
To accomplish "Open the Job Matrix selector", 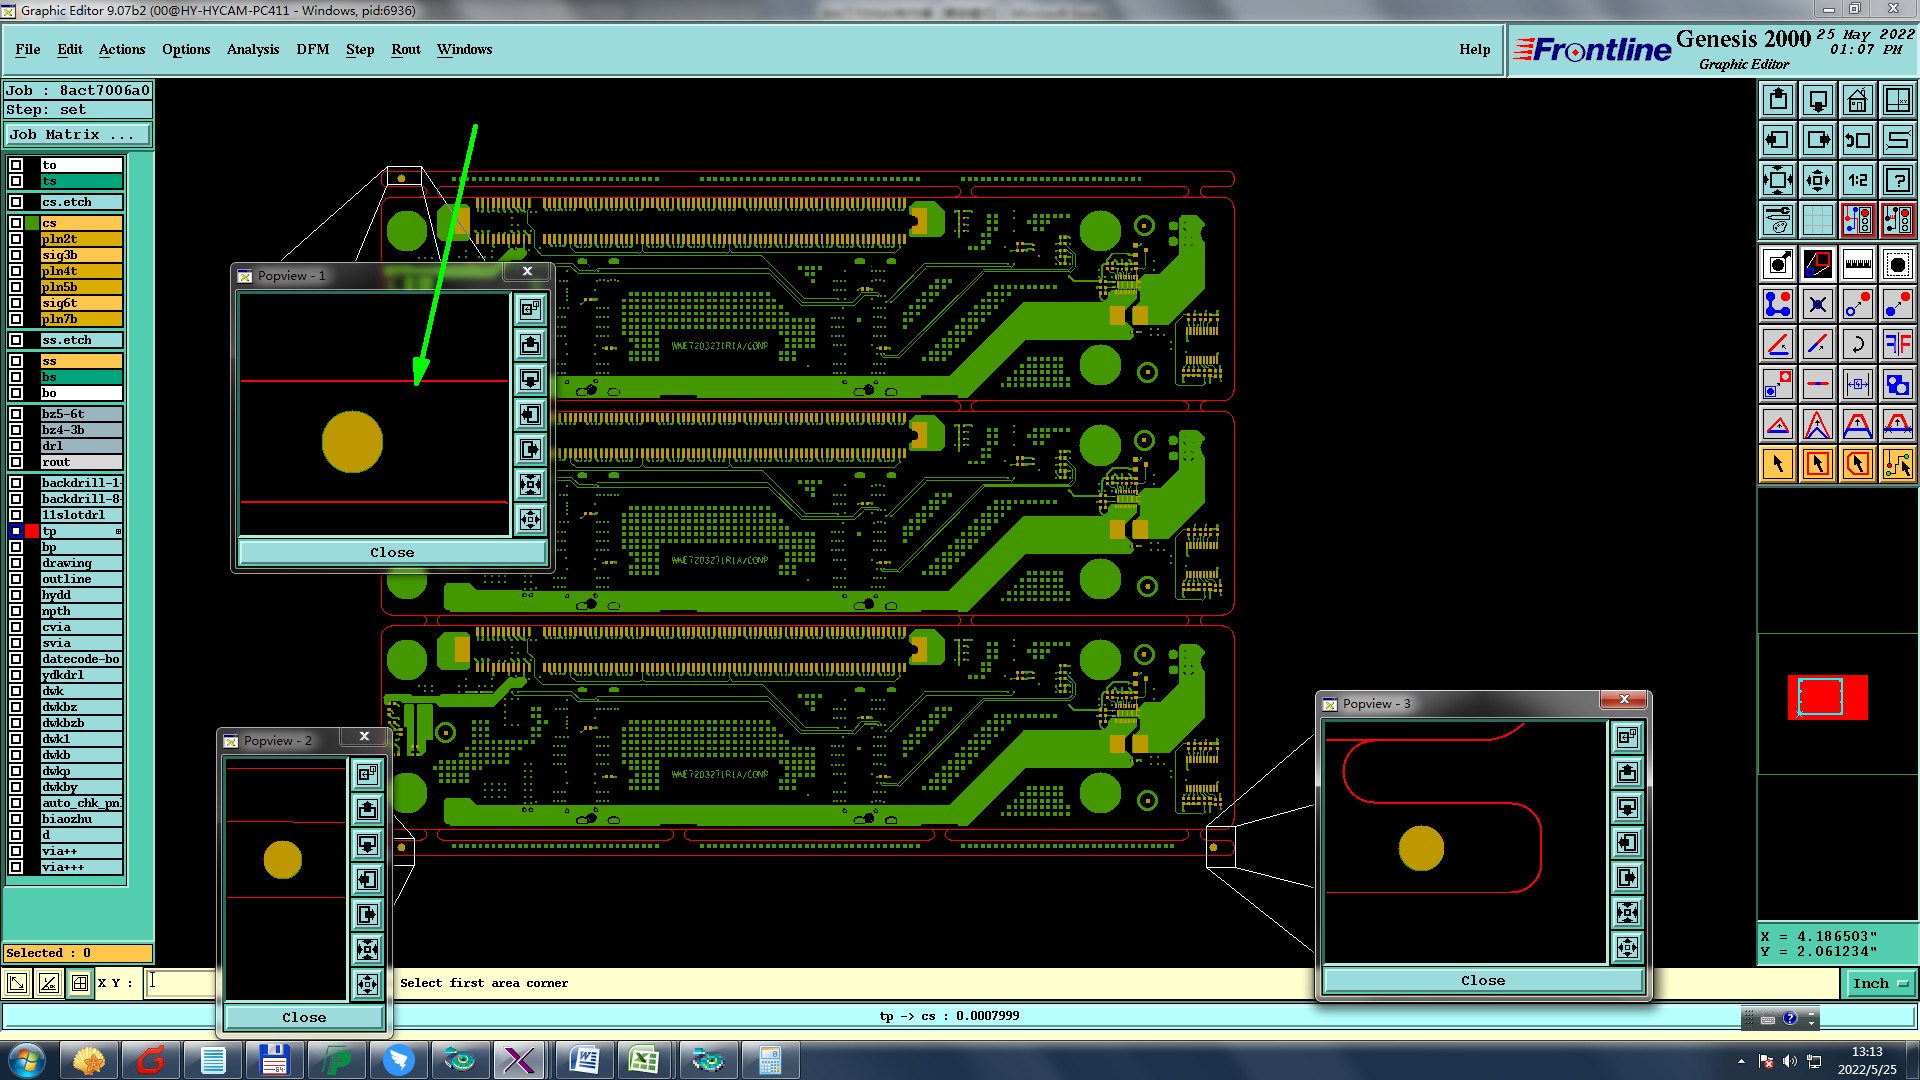I will pos(78,134).
